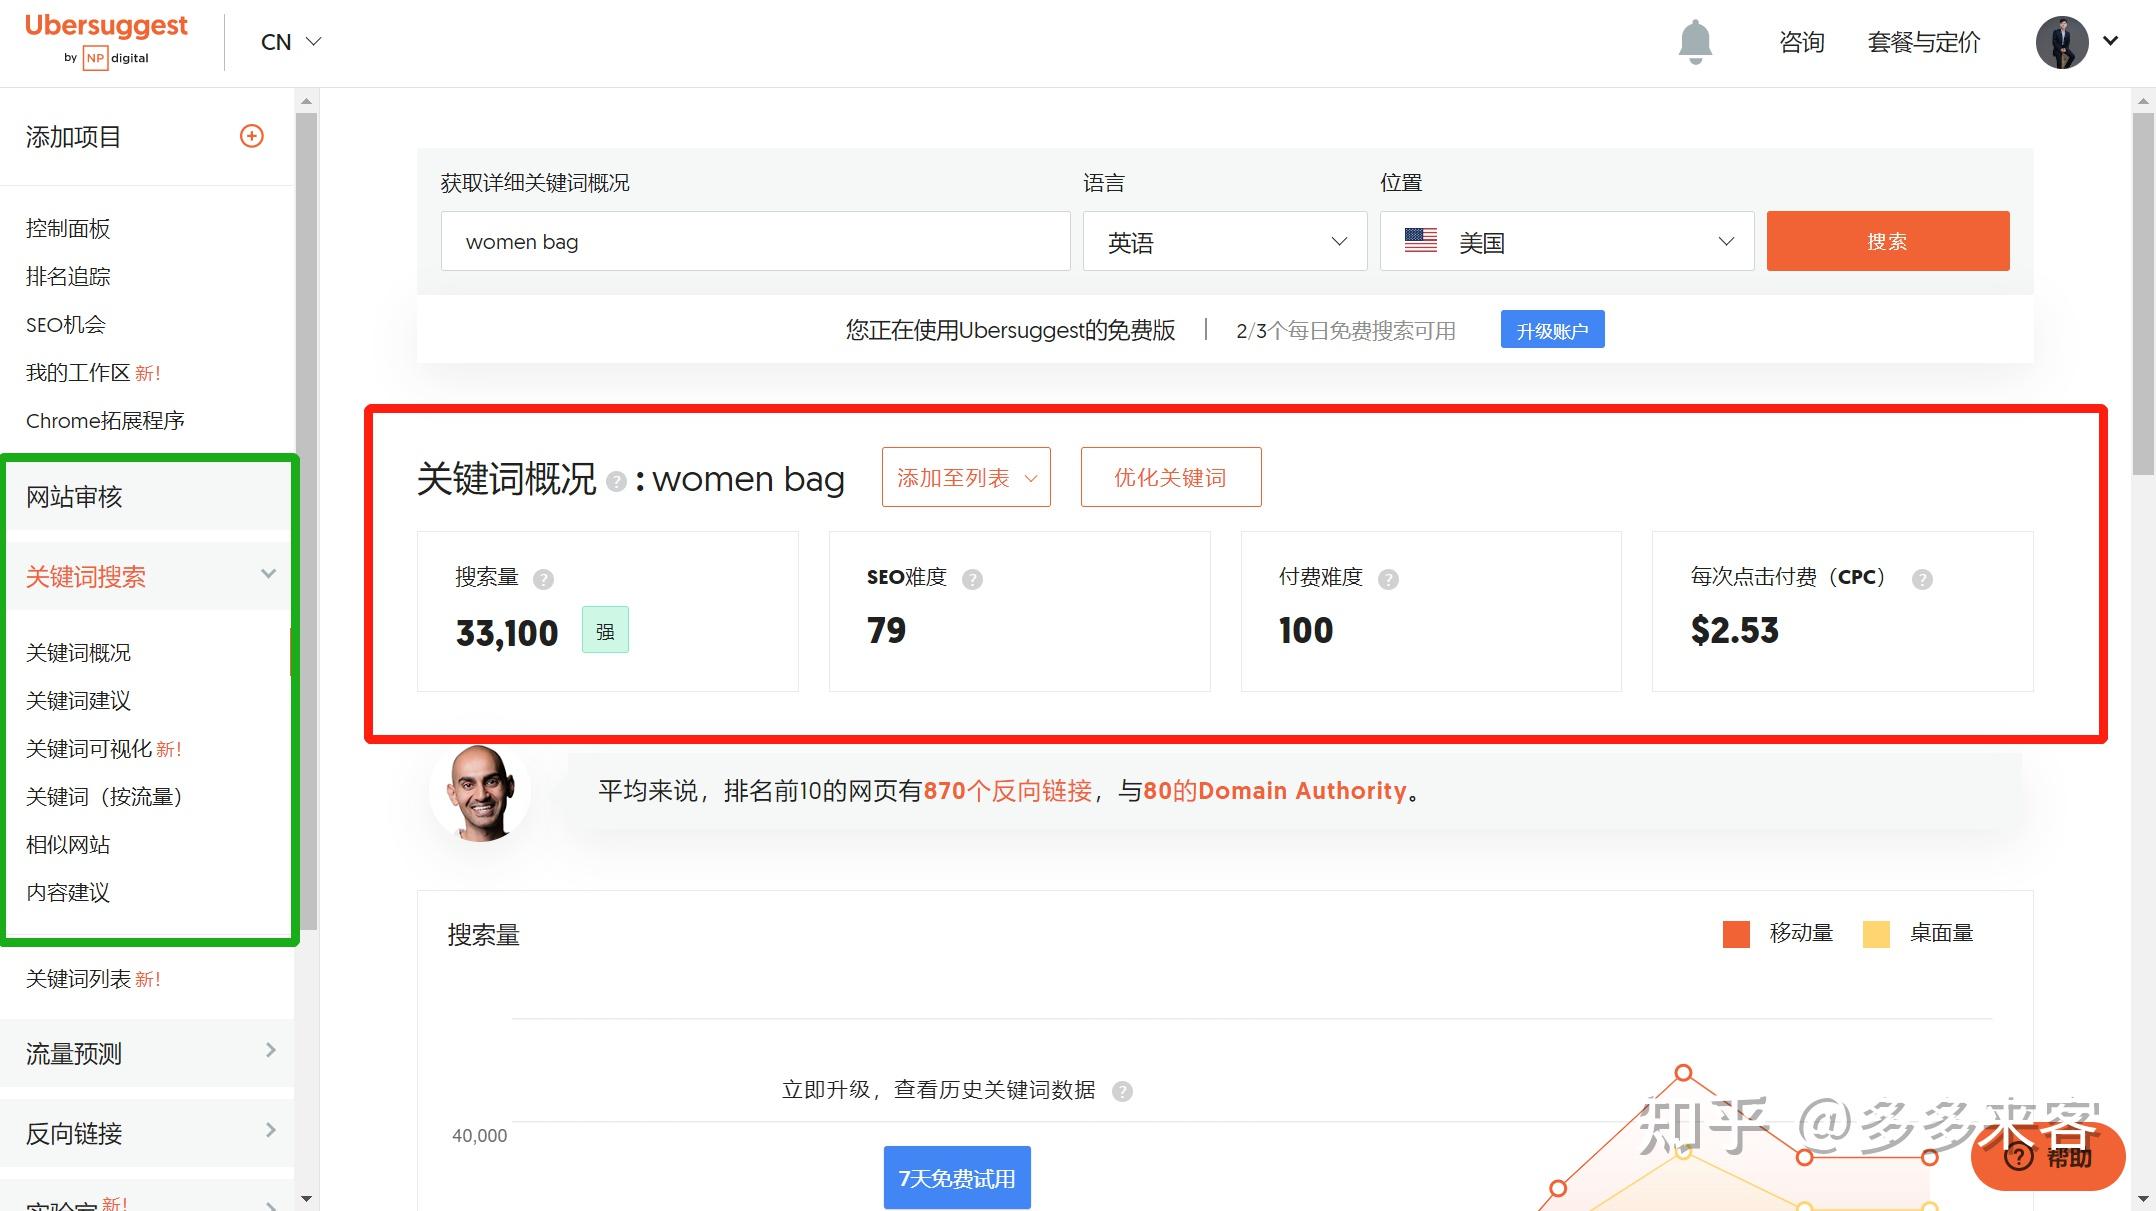Click the help icon next to 搜索量
The image size is (2156, 1211).
(x=543, y=579)
